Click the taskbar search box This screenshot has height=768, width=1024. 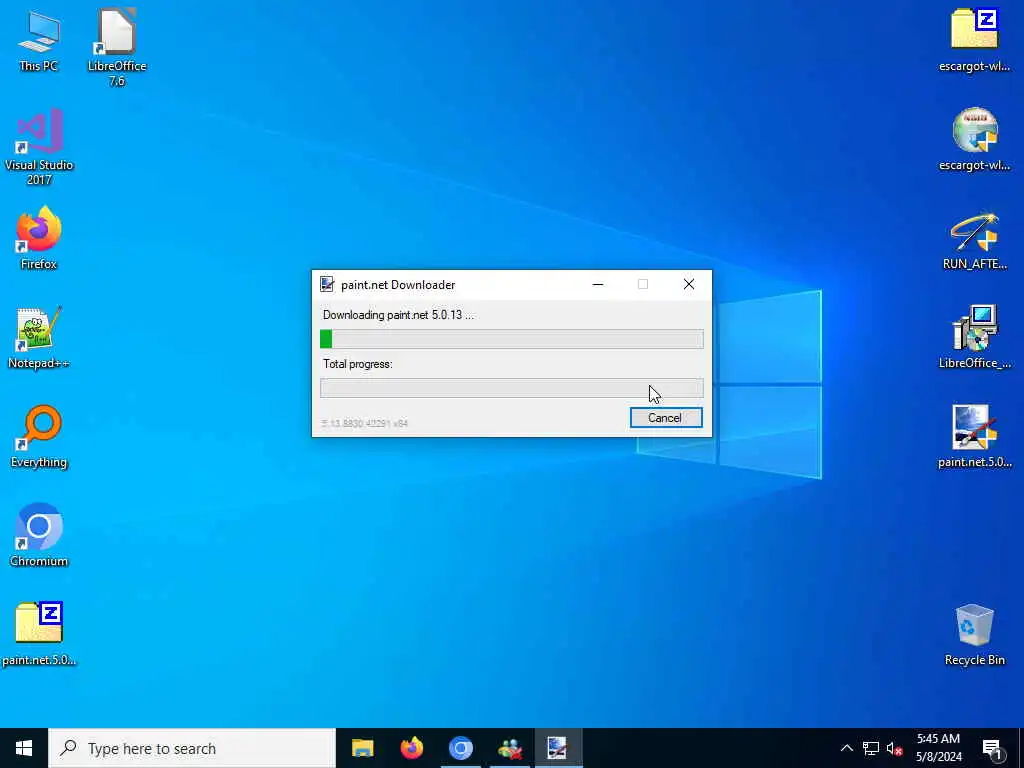tap(192, 748)
